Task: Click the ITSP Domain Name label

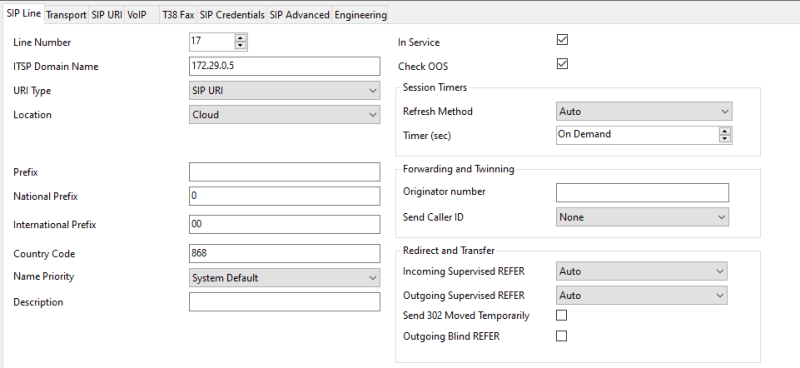Action: (x=56, y=66)
